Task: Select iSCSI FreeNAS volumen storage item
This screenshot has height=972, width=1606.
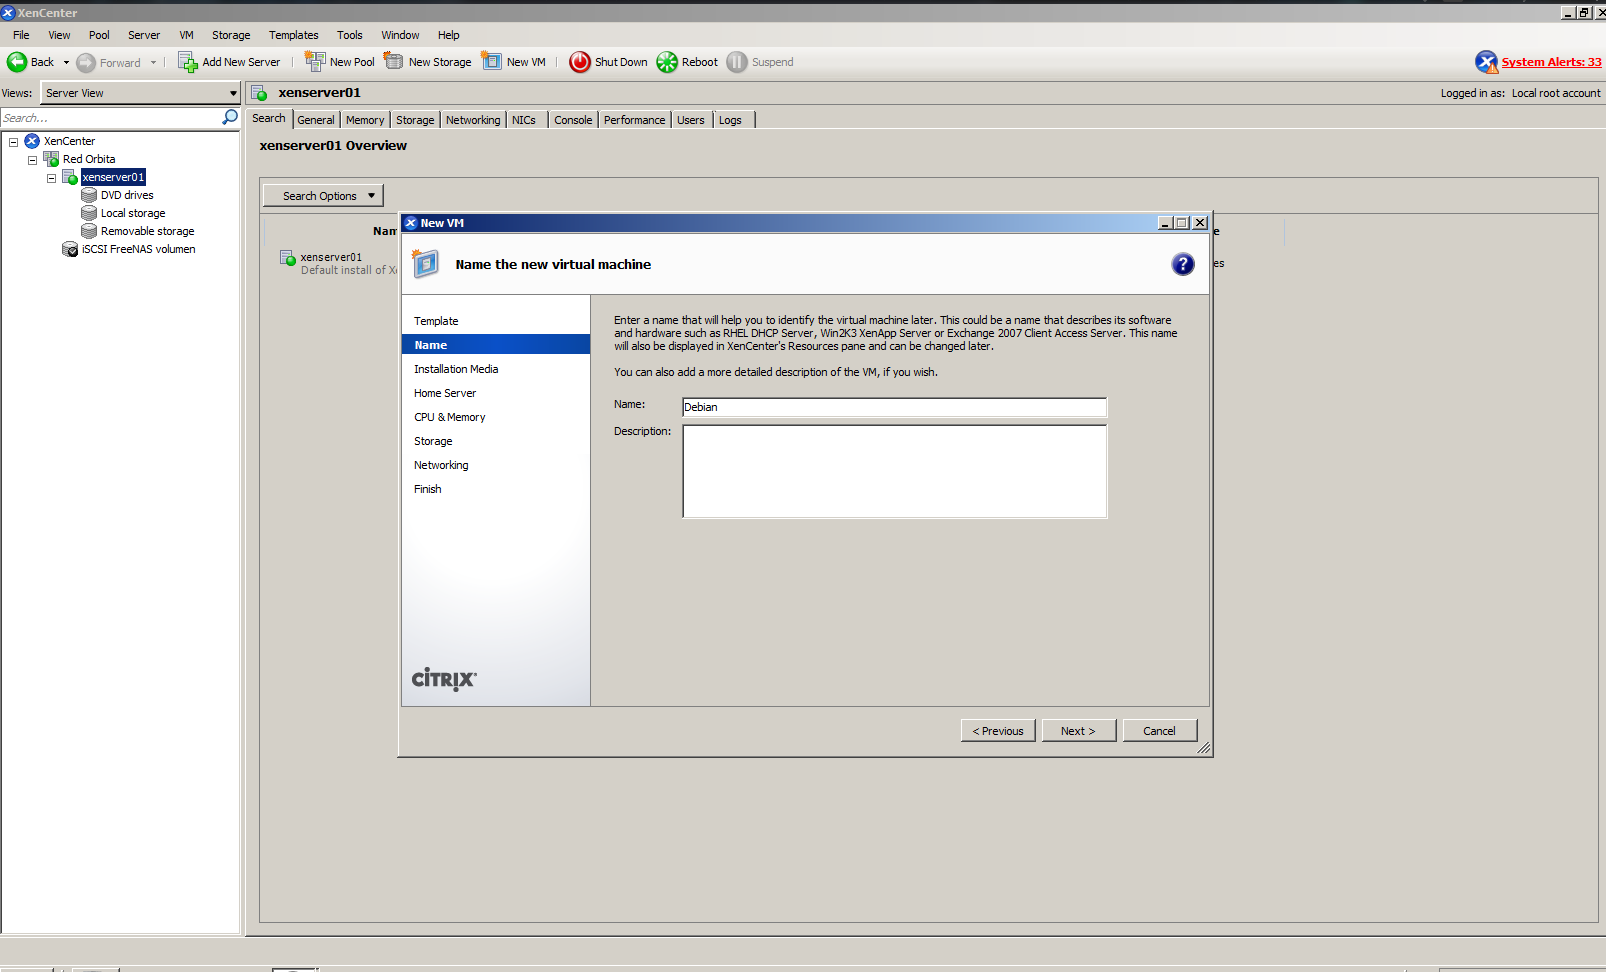Action: click(138, 249)
